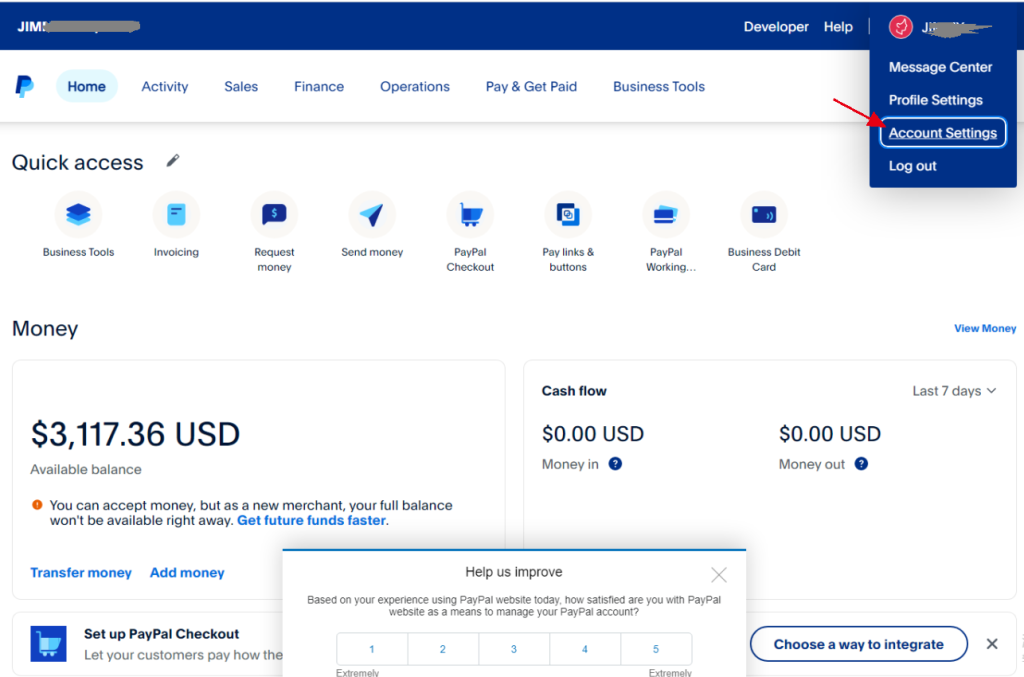Select satisfaction rating 3 in survey
1024x677 pixels.
pos(514,649)
